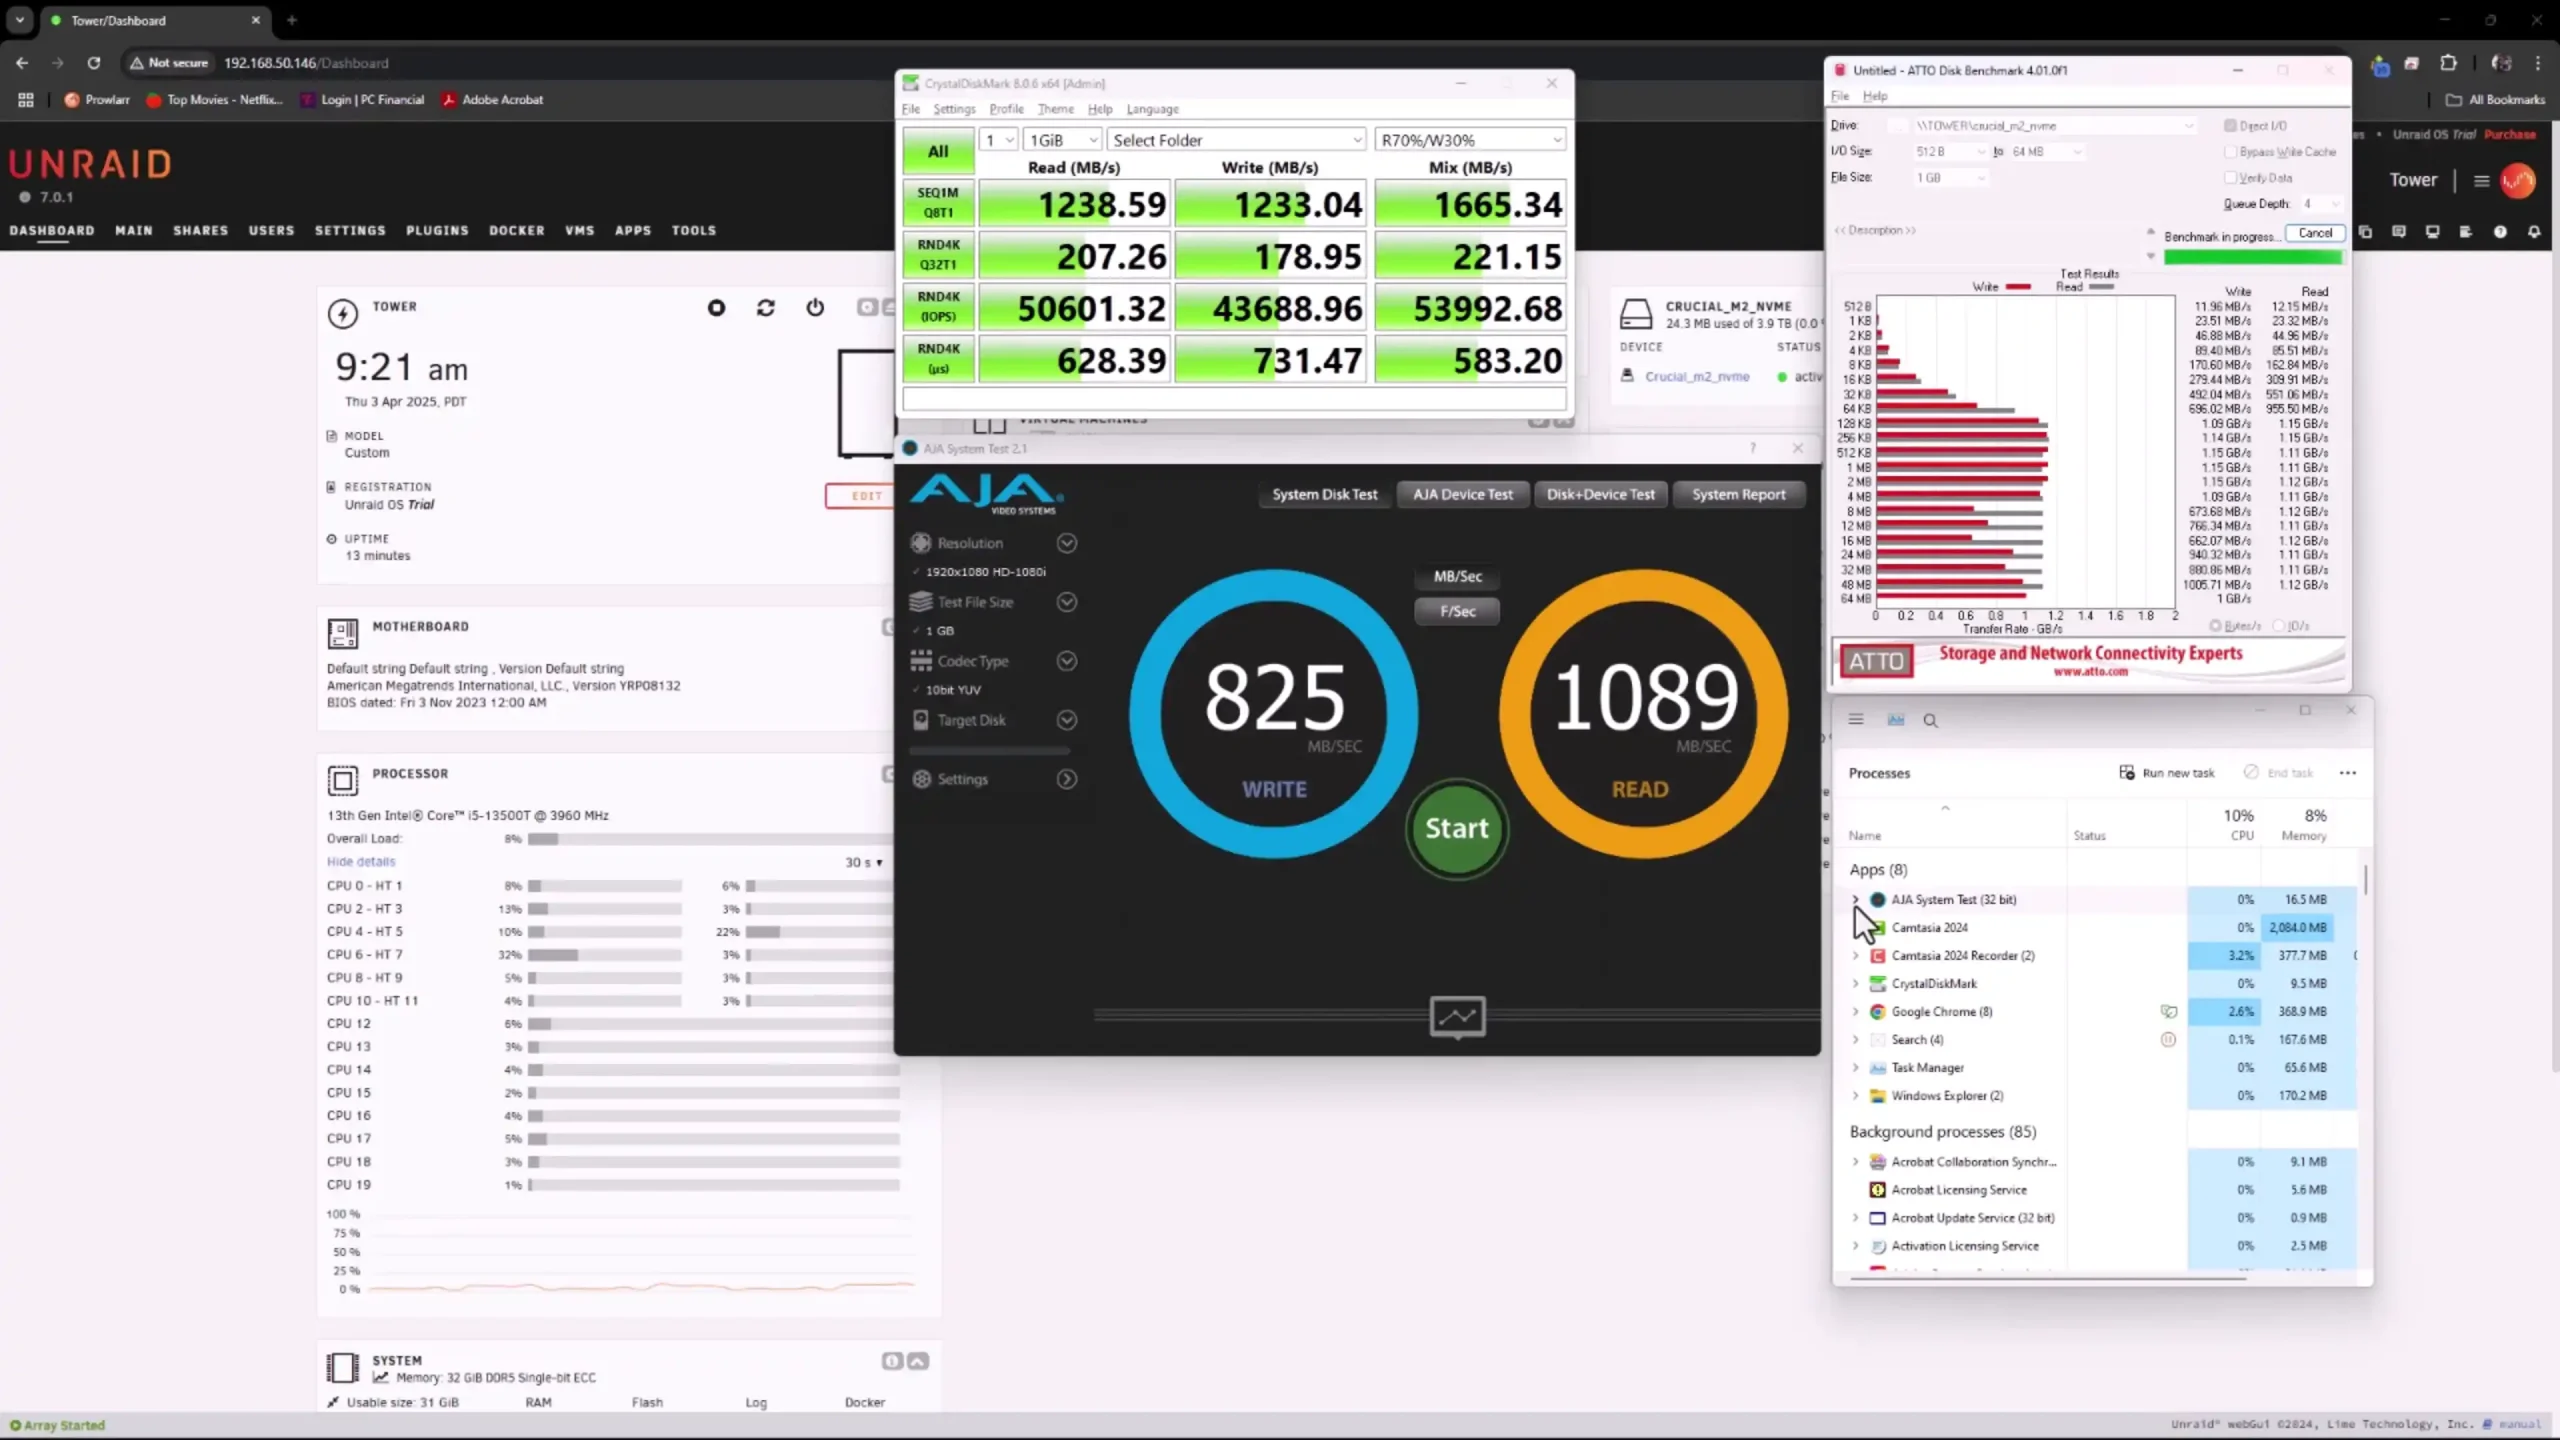The width and height of the screenshot is (2560, 1440).
Task: Open the Unraid hamburger menu next to Tower
Action: 2481,181
